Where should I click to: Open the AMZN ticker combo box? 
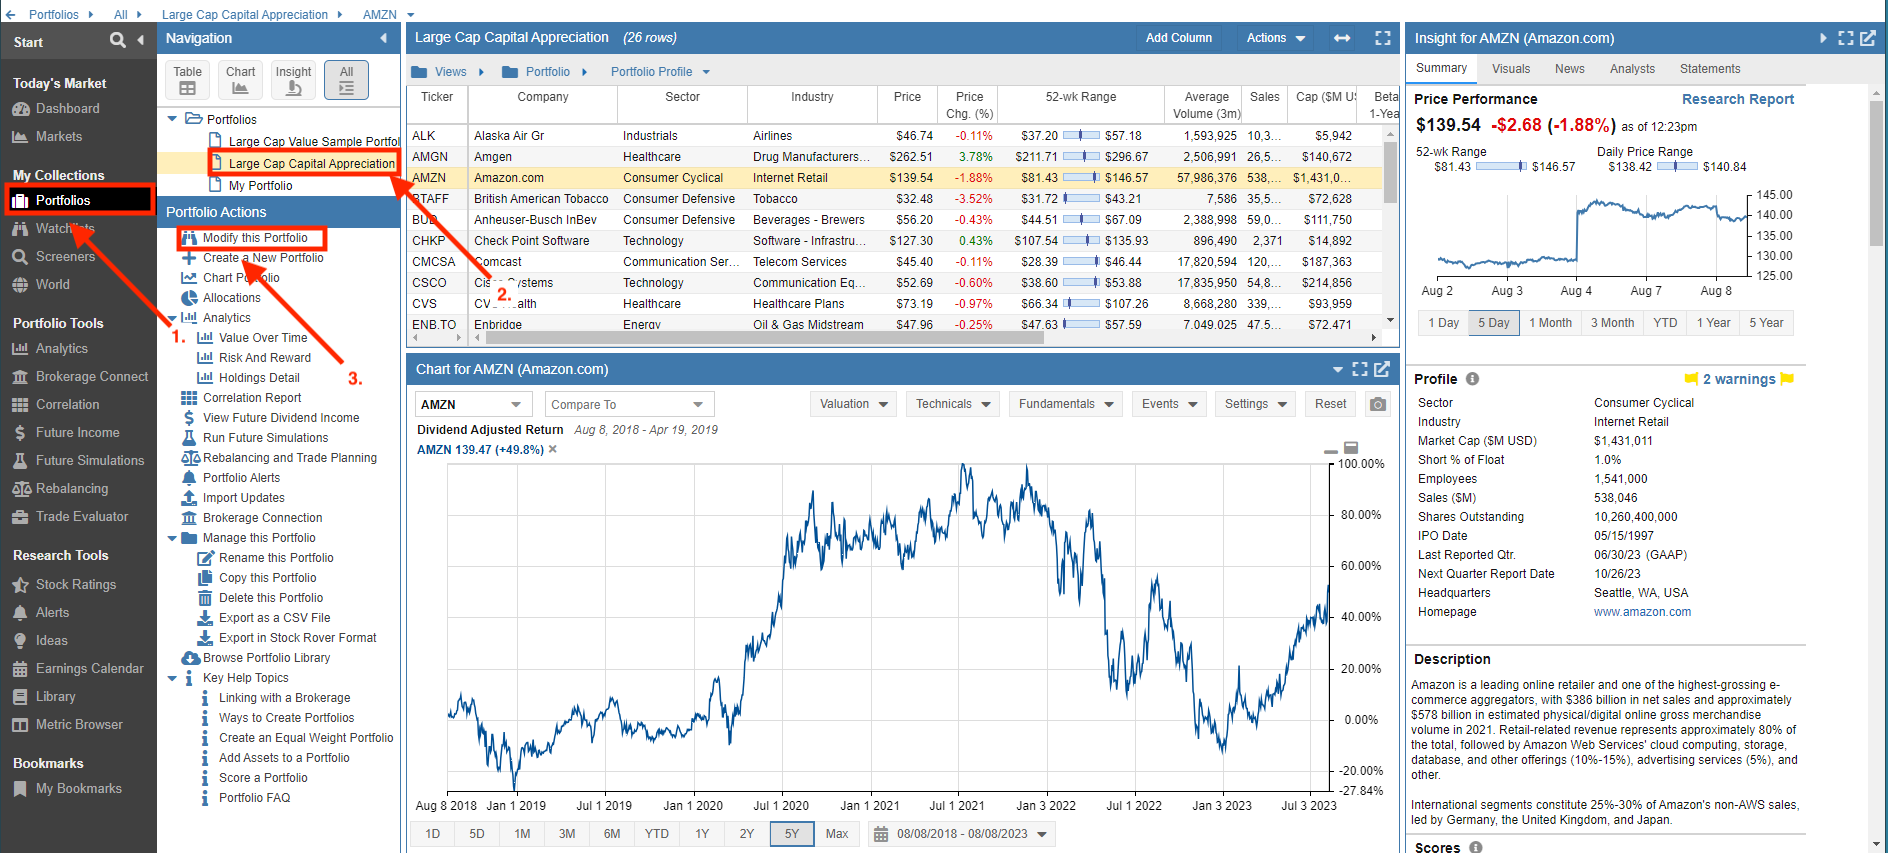pyautogui.click(x=473, y=404)
